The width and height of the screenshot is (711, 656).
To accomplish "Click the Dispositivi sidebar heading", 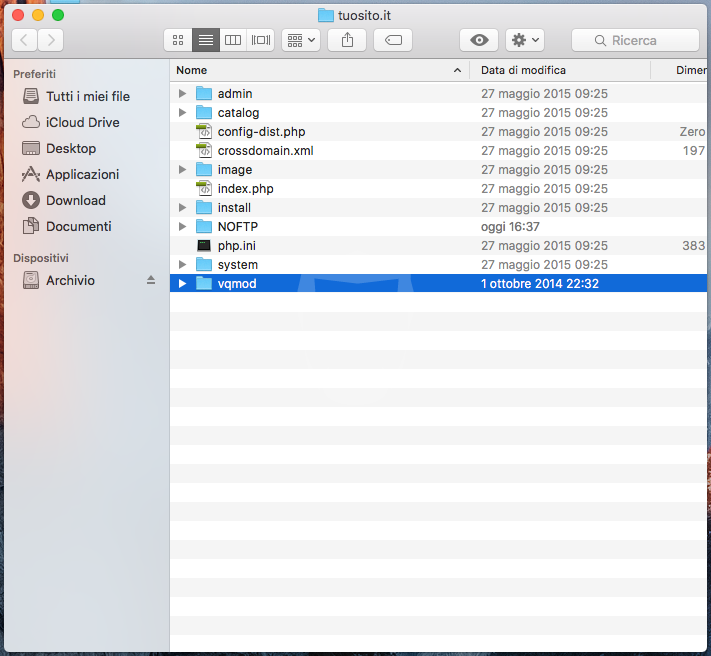I will click(41, 258).
